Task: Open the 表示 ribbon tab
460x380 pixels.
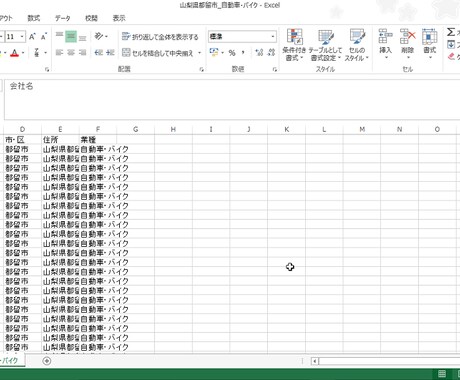Action: (x=119, y=18)
